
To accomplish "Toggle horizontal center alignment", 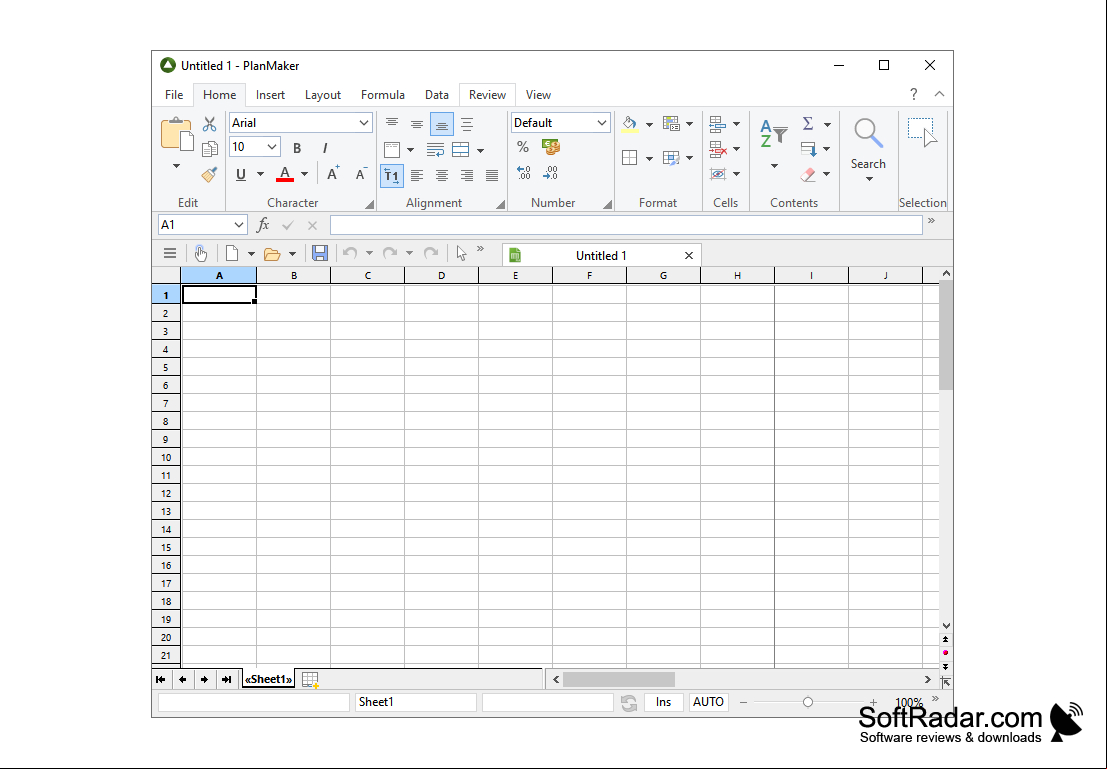I will click(442, 175).
